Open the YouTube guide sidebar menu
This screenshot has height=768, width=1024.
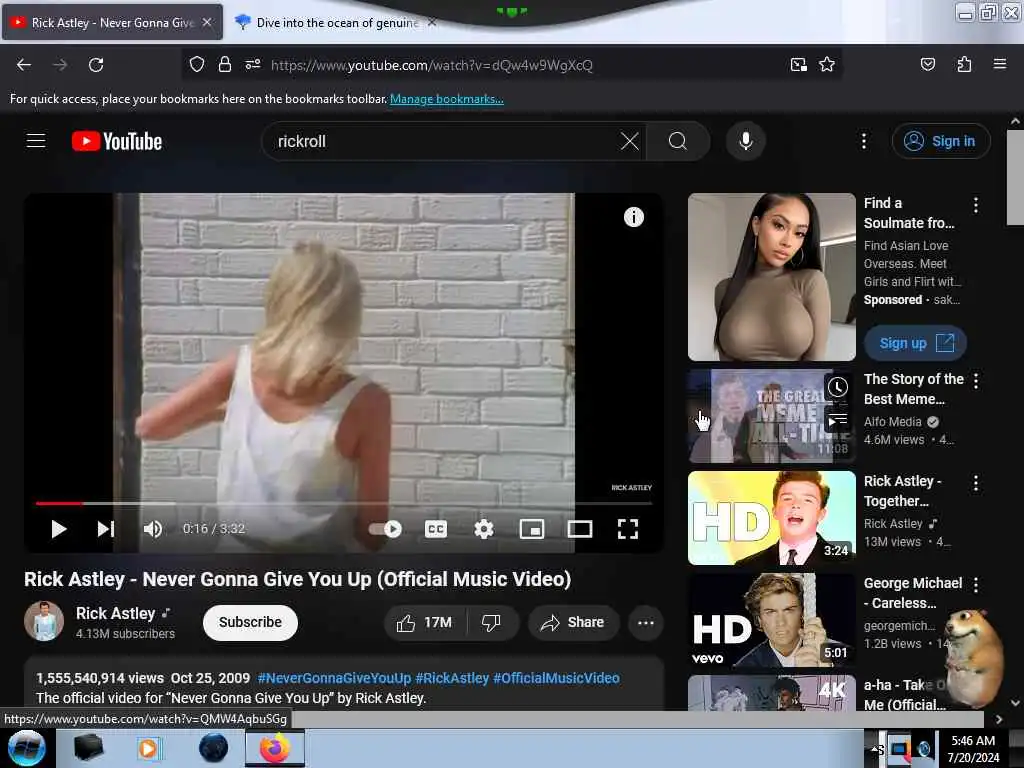(x=36, y=141)
